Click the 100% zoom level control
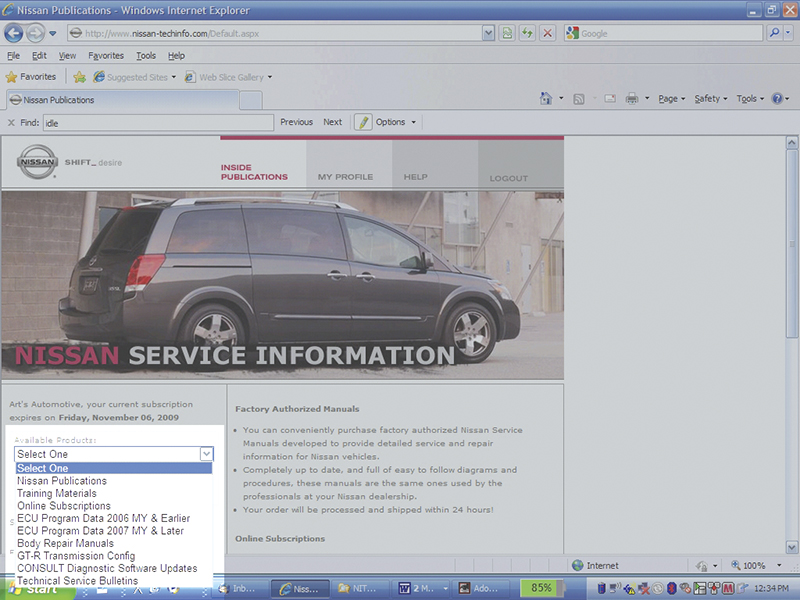 pyautogui.click(x=756, y=565)
